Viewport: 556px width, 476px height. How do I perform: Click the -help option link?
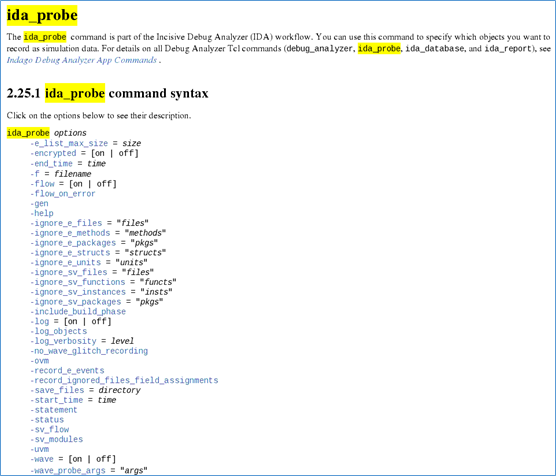click(x=42, y=213)
